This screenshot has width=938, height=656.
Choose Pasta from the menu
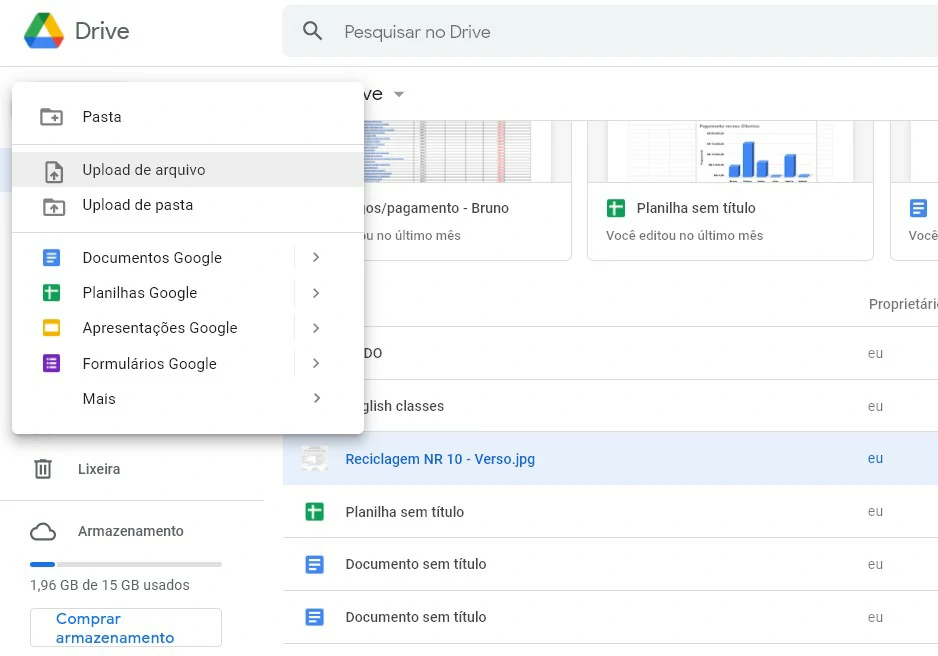point(188,117)
